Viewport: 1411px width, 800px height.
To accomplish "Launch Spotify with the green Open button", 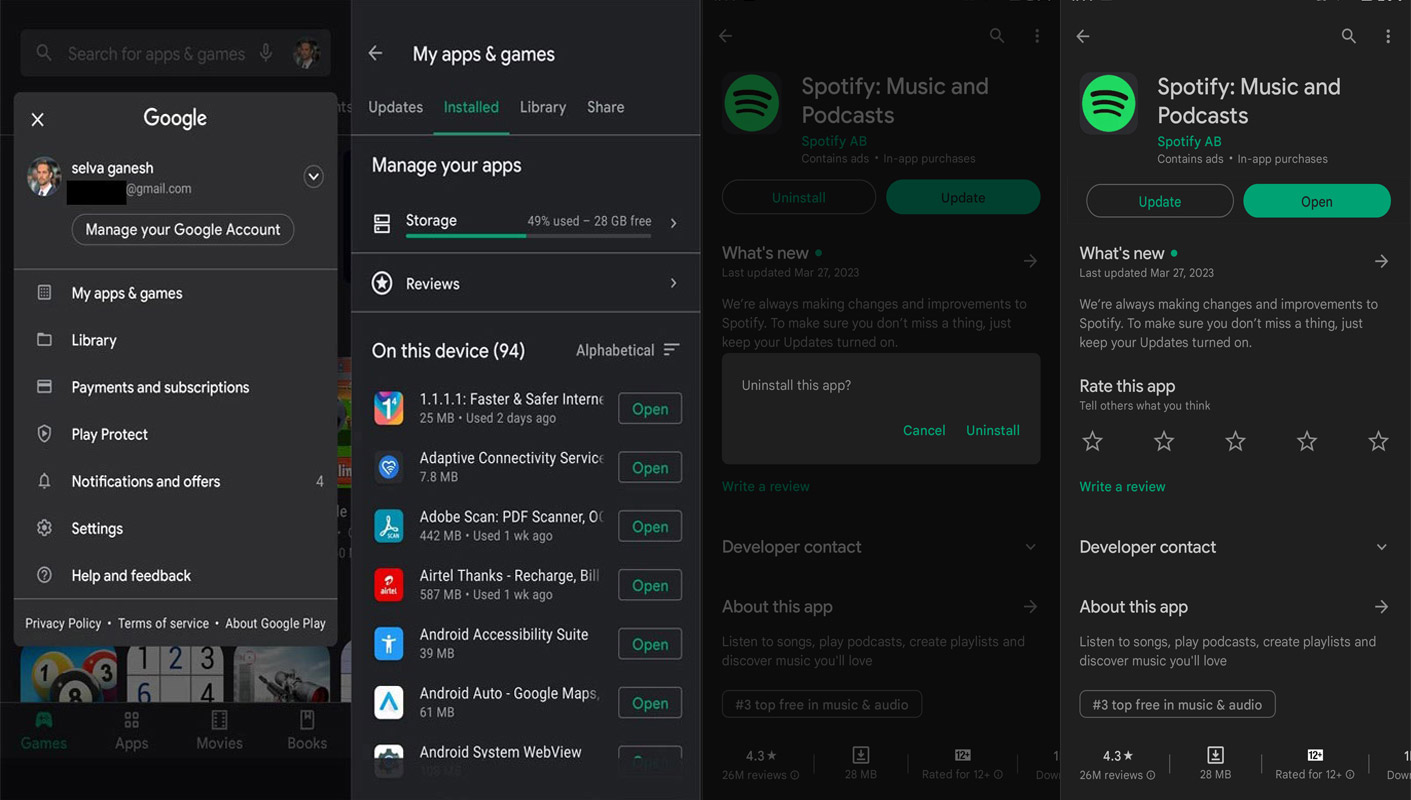I will [x=1317, y=201].
